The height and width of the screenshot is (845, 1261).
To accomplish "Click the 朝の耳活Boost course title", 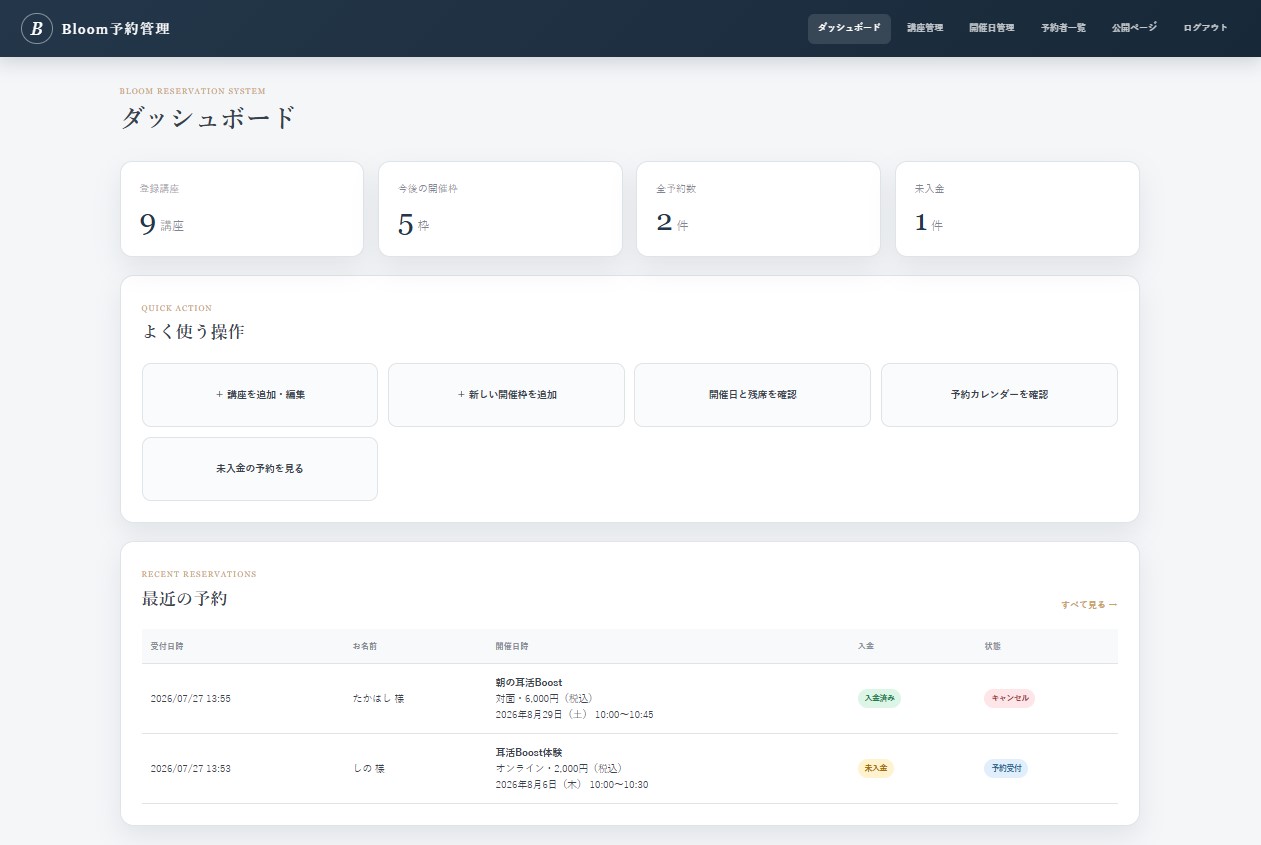I will click(x=529, y=682).
